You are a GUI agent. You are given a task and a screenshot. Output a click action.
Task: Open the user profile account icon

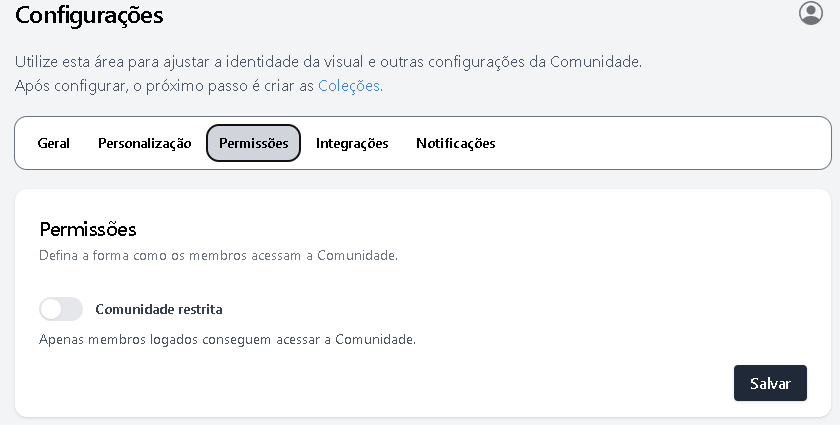point(811,13)
